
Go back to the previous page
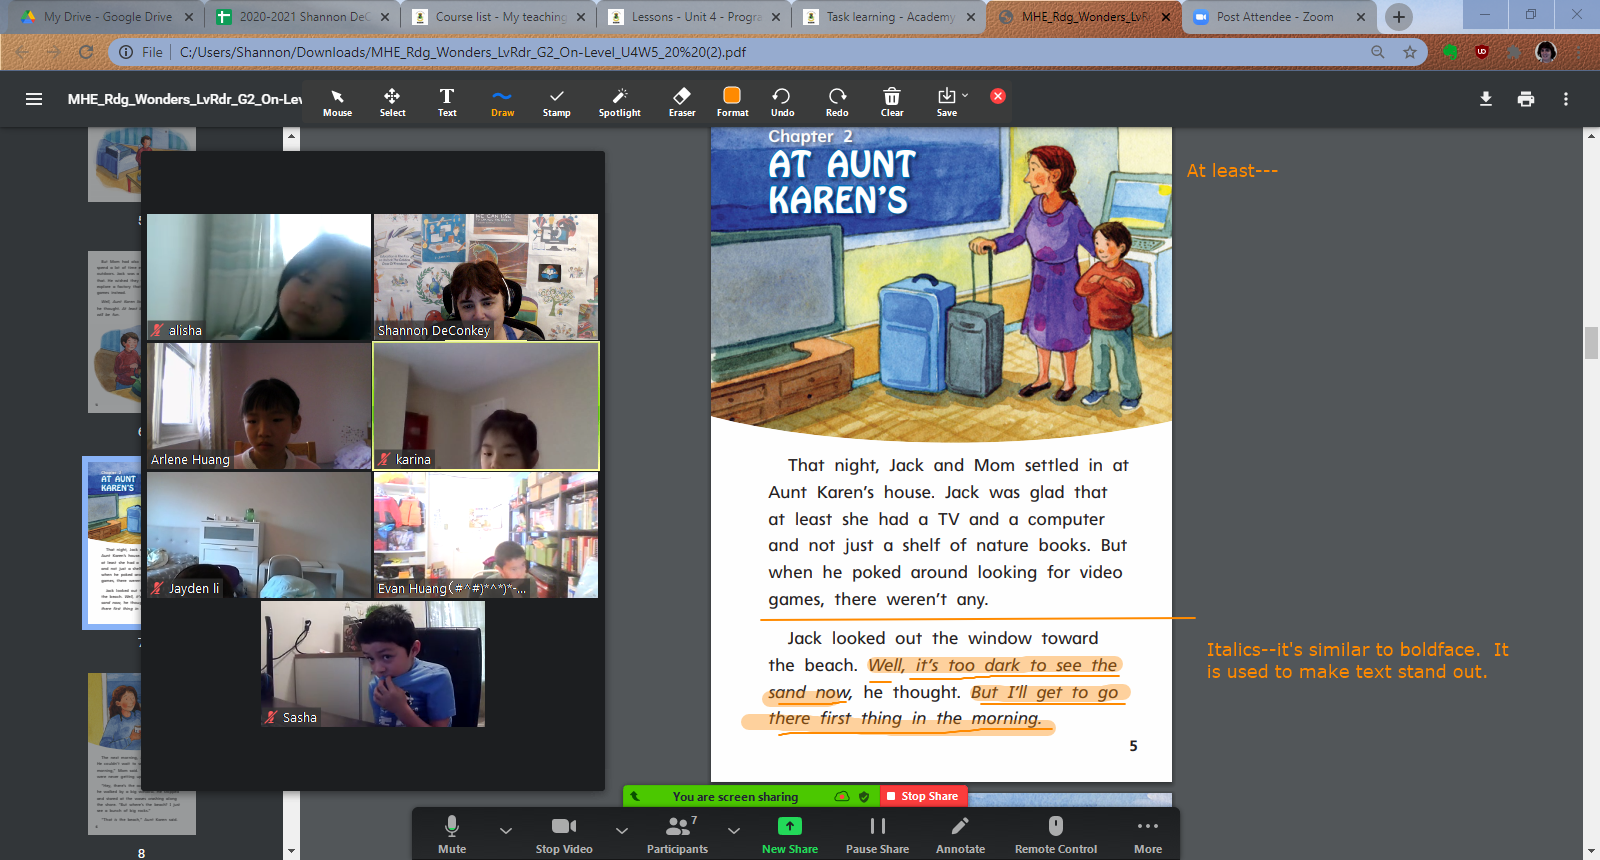click(22, 52)
